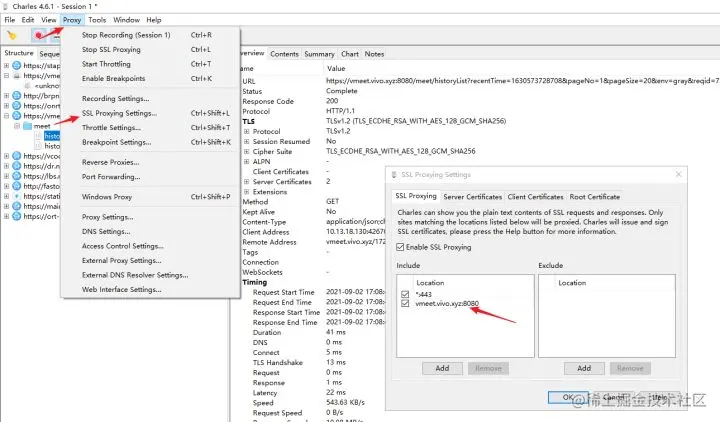
Task: Open the Client Certificates dialog tab
Action: 535,197
